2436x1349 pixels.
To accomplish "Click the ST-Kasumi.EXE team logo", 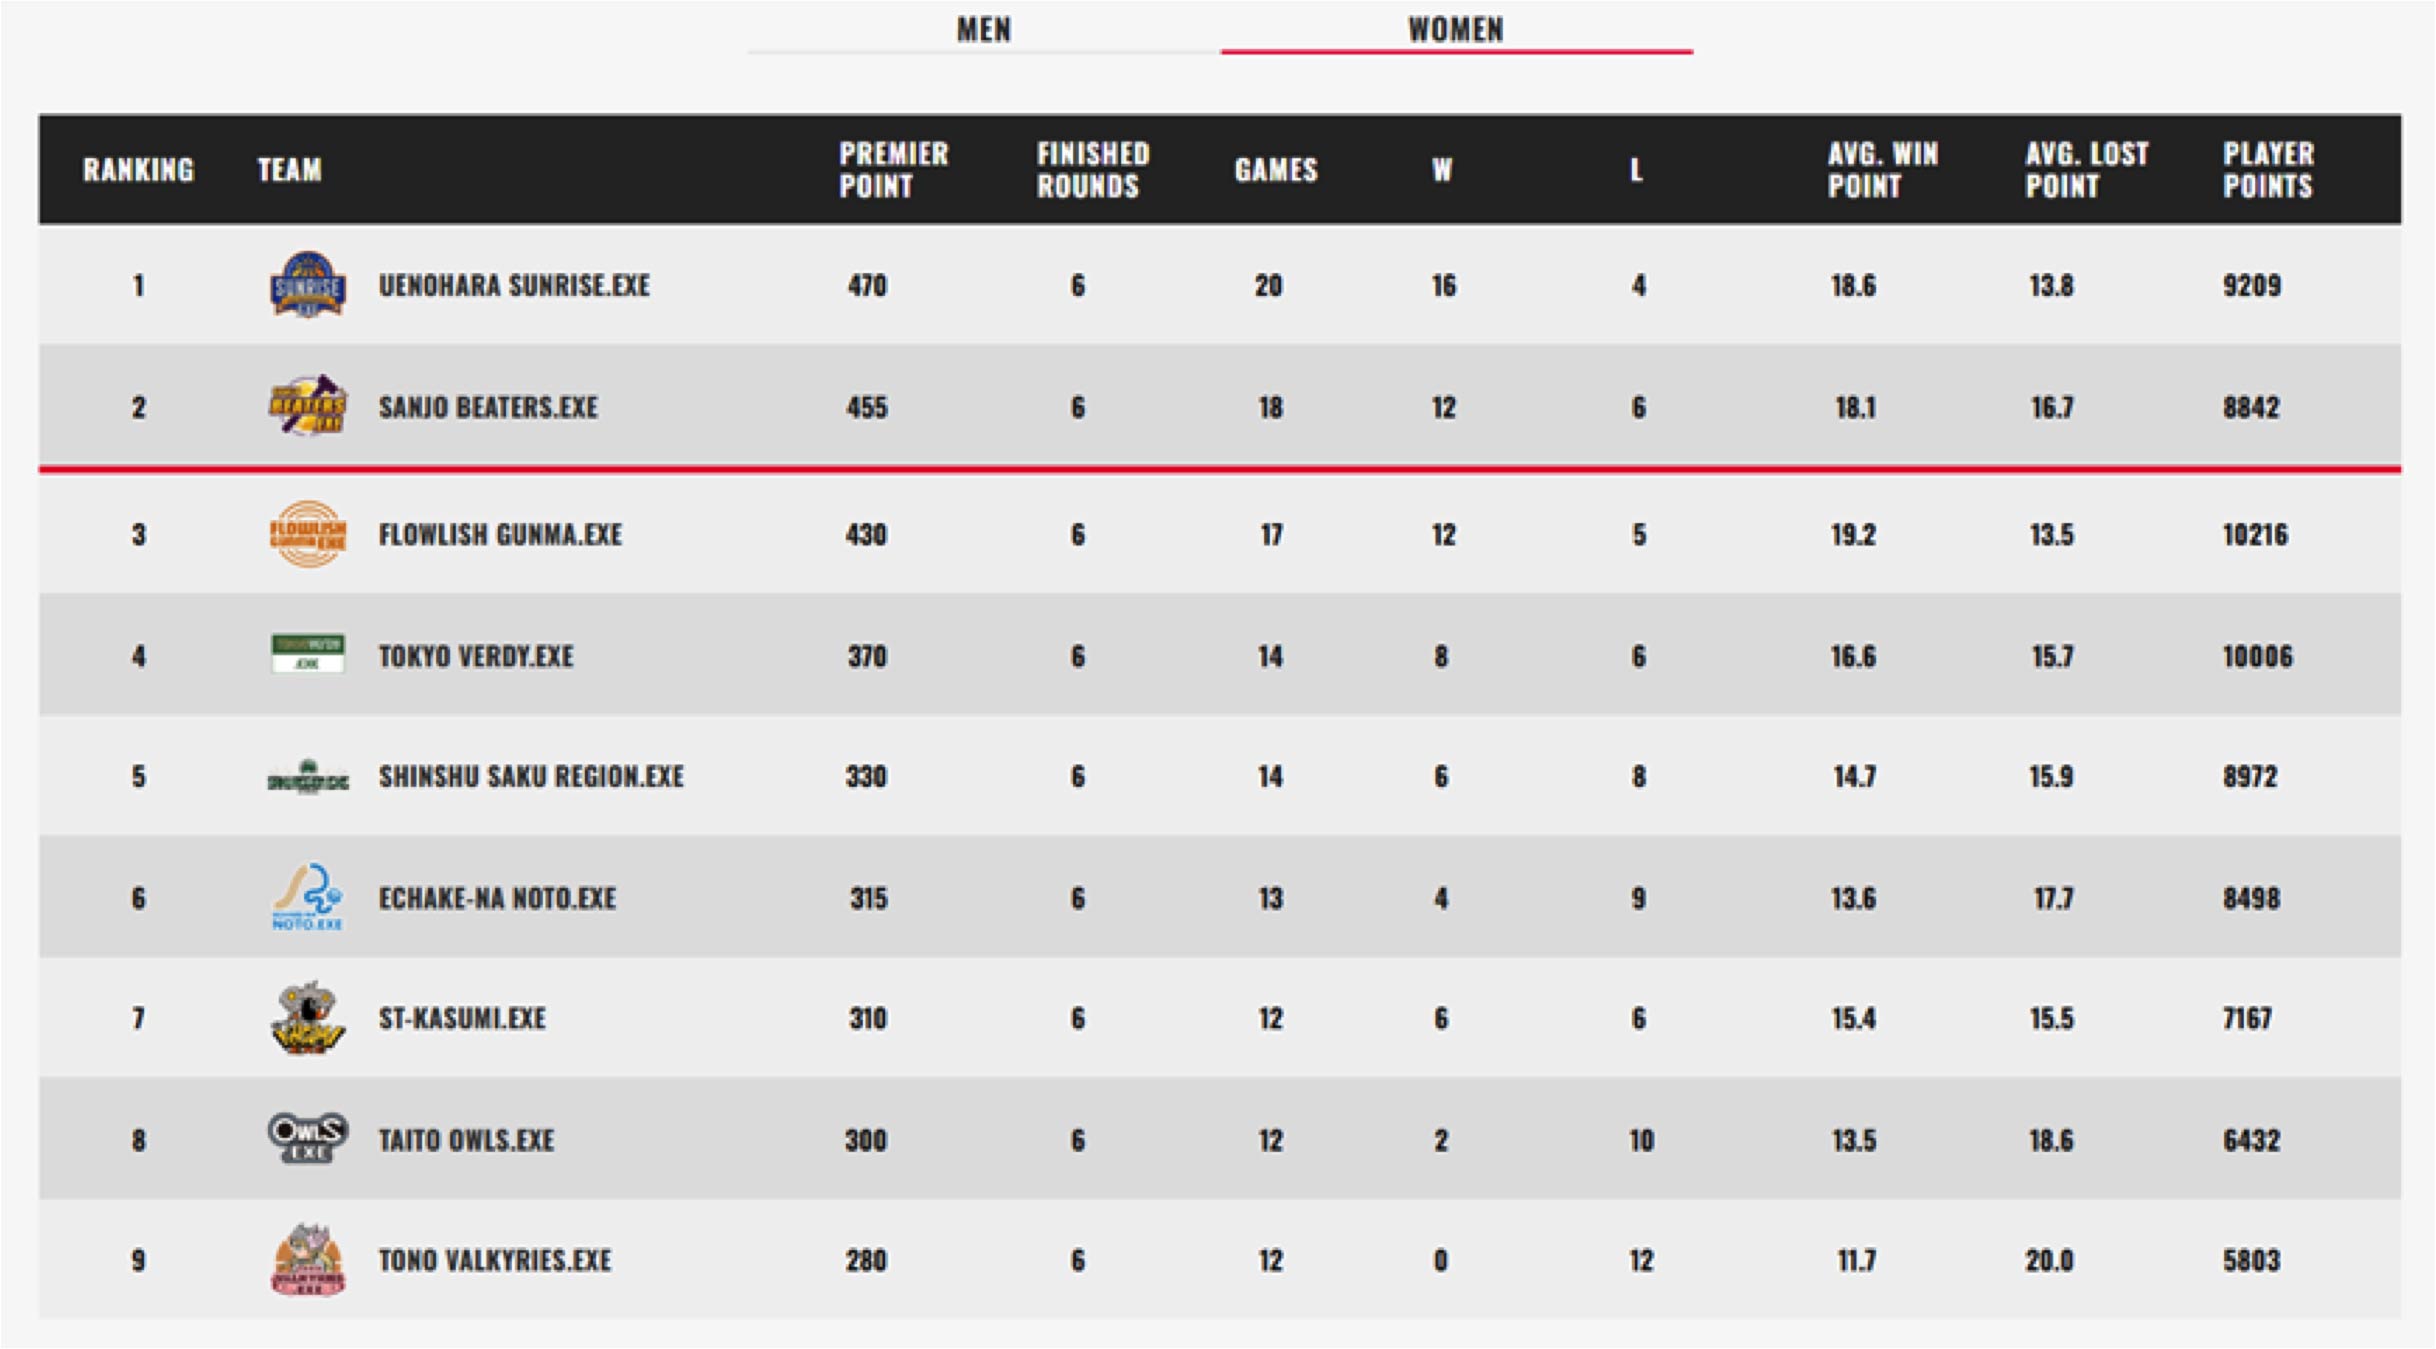I will coord(308,1018).
